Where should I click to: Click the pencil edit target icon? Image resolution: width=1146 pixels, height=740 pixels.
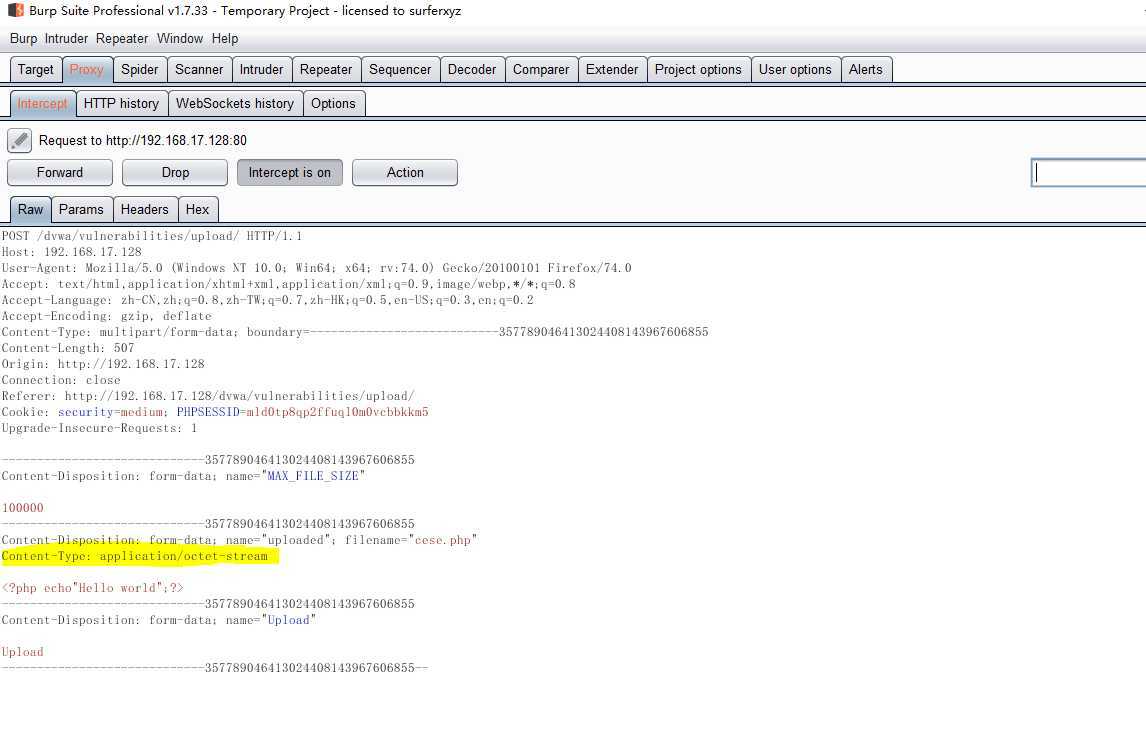point(20,140)
